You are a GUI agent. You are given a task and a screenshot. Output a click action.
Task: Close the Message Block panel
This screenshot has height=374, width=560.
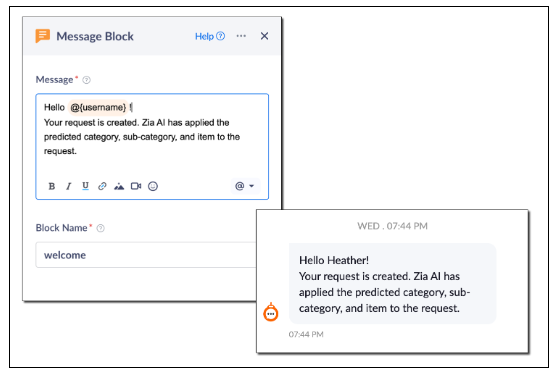pyautogui.click(x=264, y=36)
